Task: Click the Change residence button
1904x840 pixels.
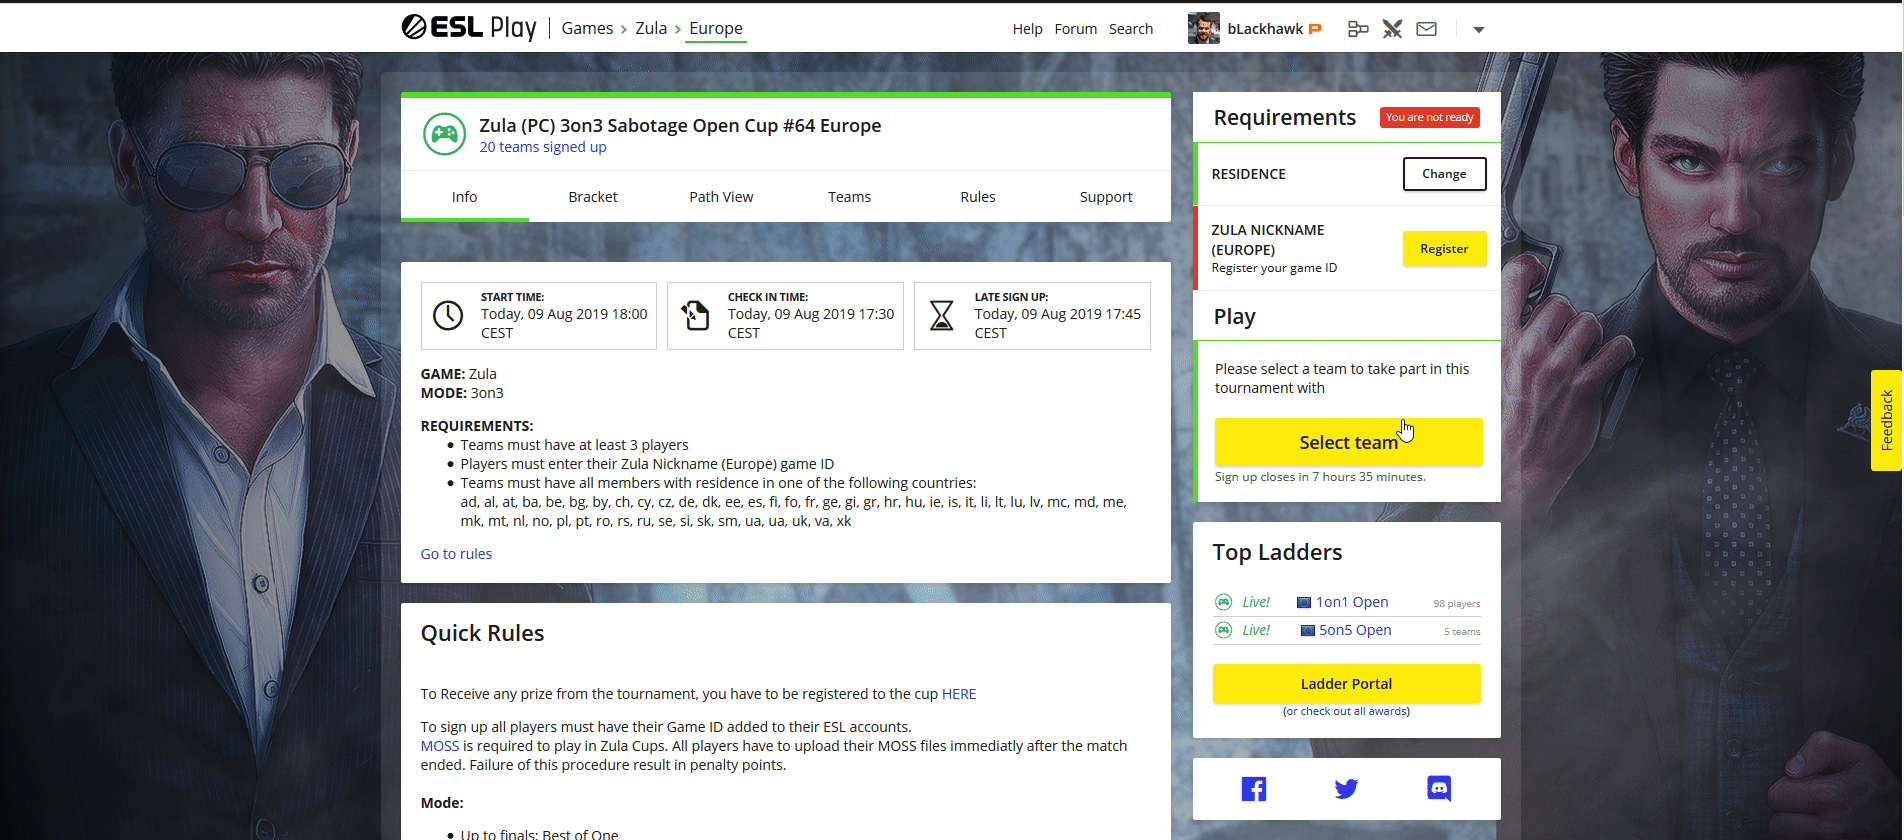Action: 1444,174
